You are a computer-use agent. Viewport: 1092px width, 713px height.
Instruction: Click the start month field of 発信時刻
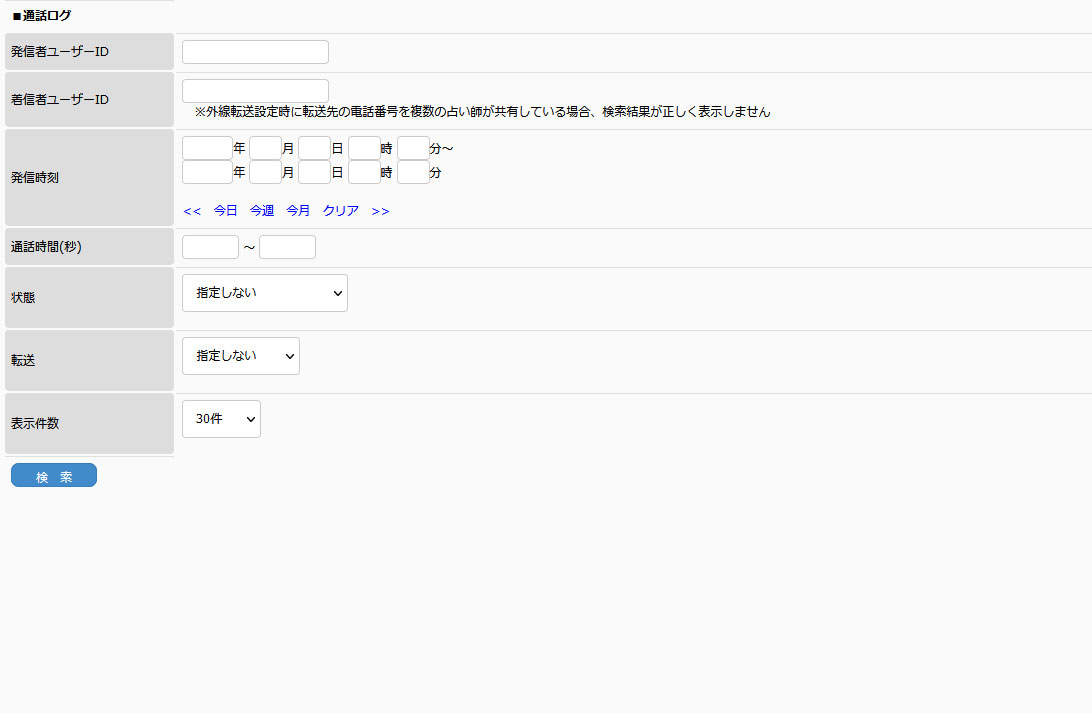265,148
